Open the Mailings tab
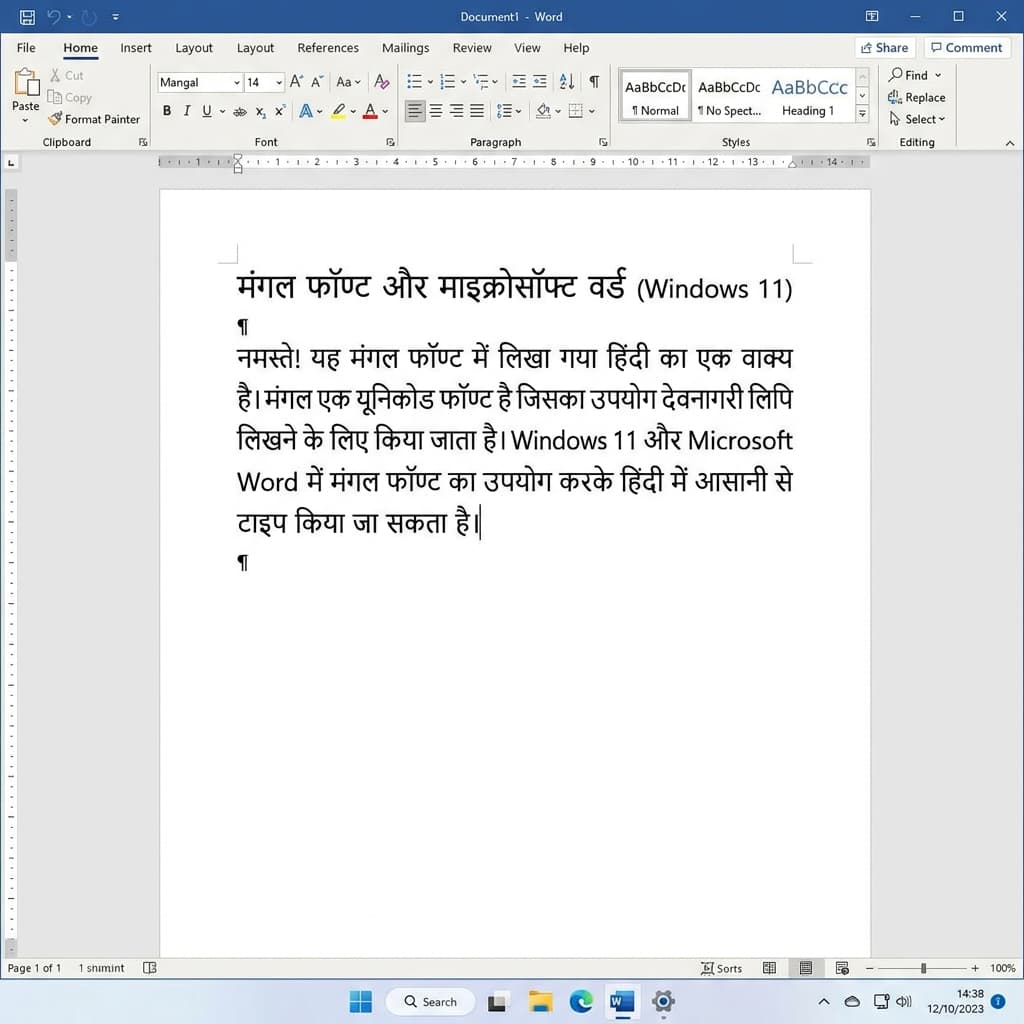 tap(406, 48)
